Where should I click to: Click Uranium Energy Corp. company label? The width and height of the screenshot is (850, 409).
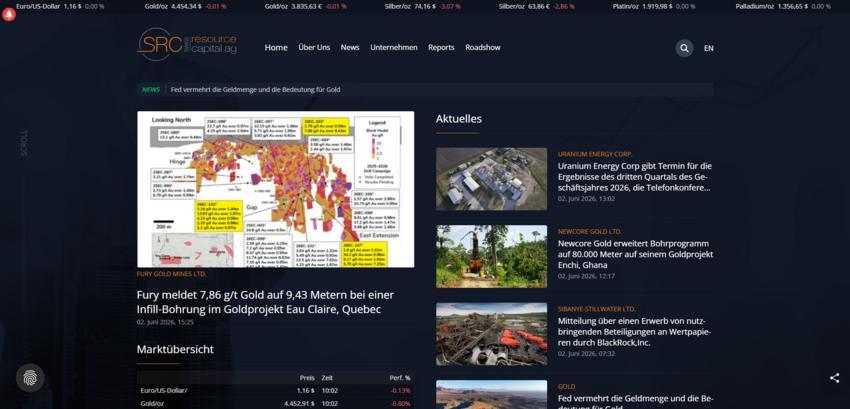[x=595, y=154]
